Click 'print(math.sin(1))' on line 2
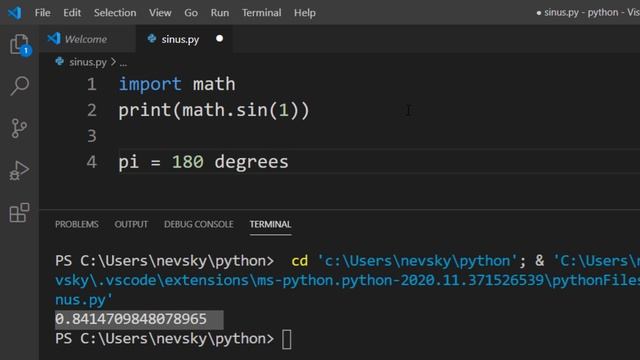This screenshot has height=360, width=640. click(x=214, y=110)
